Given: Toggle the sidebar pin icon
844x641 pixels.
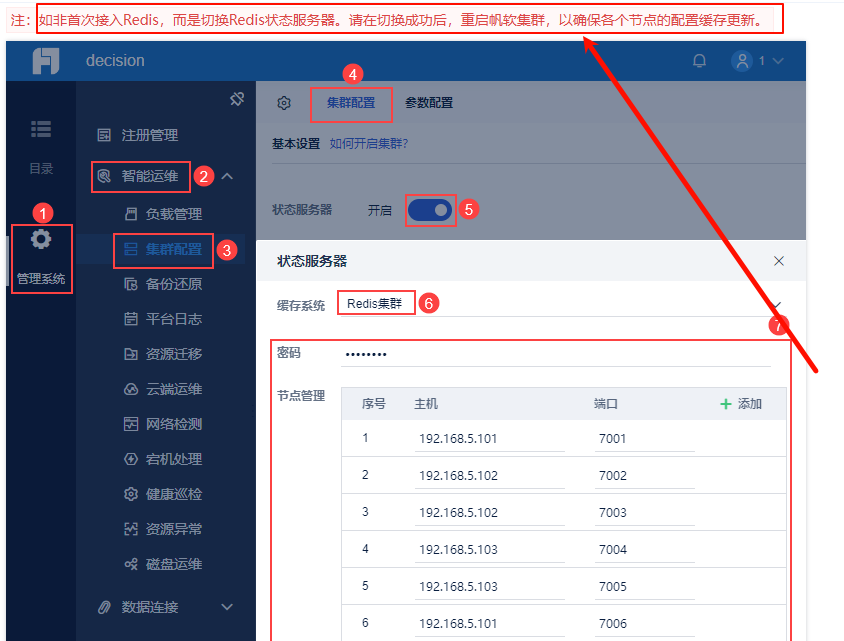Looking at the screenshot, I should (237, 99).
